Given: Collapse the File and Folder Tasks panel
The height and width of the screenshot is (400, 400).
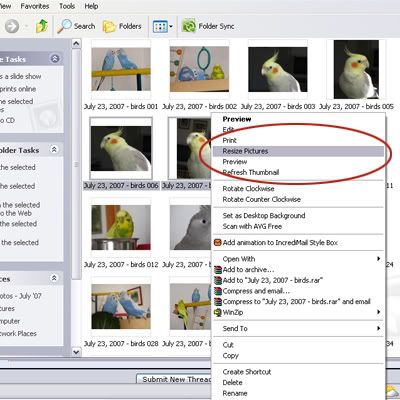Looking at the screenshot, I should click(x=54, y=149).
